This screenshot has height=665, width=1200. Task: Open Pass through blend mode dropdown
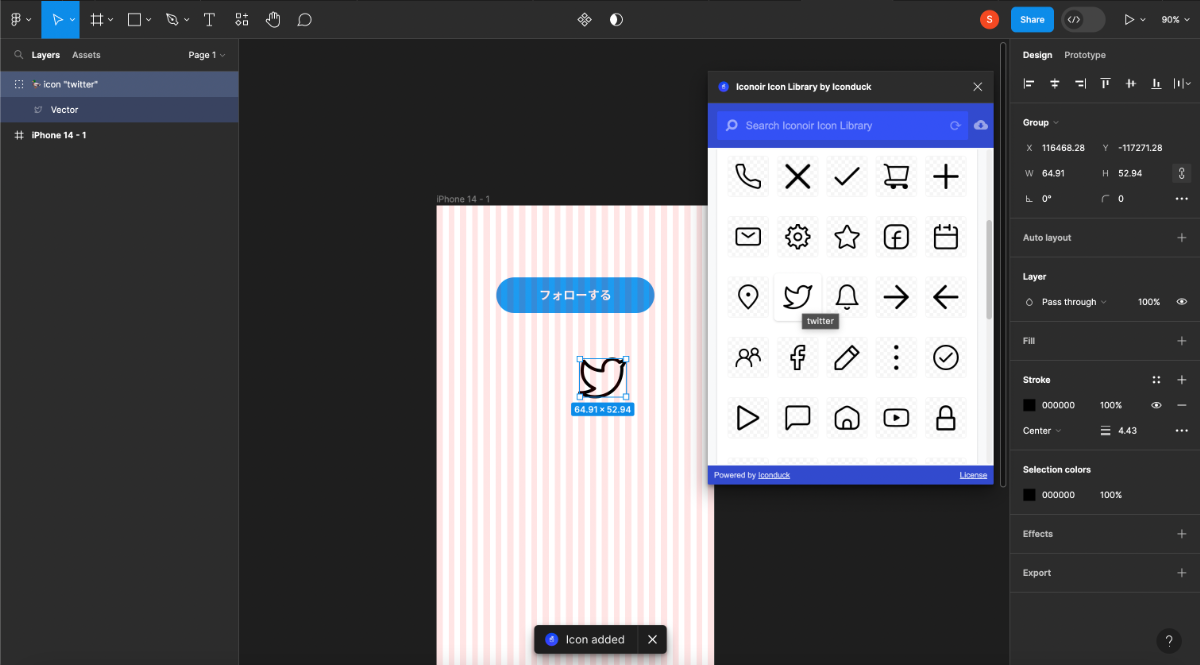(x=1074, y=302)
